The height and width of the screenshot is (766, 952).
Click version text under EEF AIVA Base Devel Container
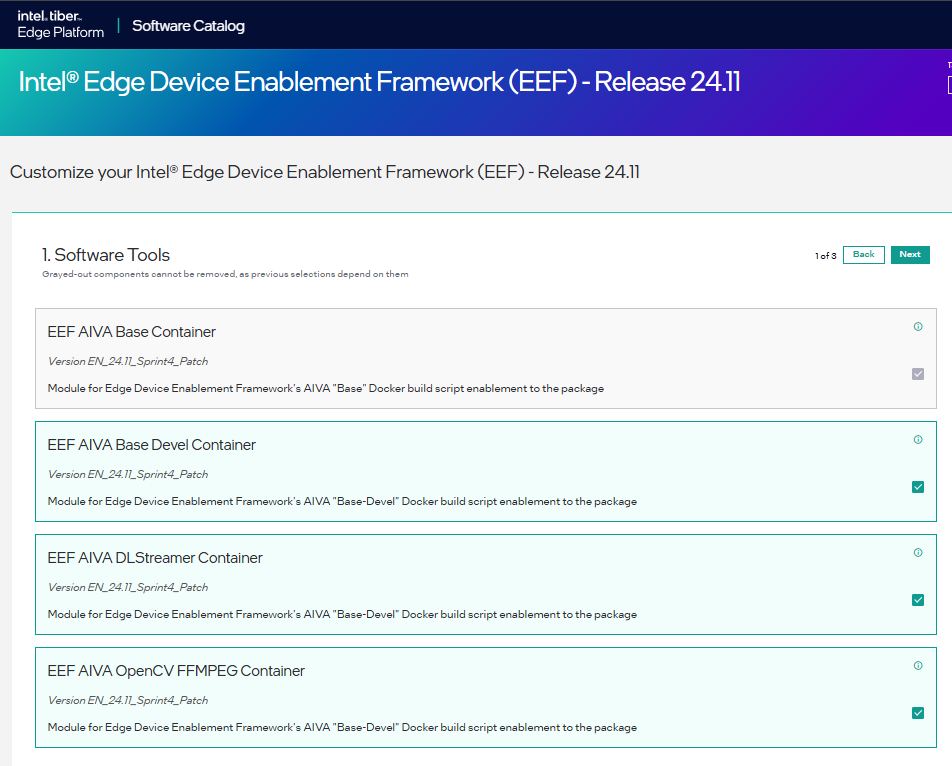pos(128,474)
